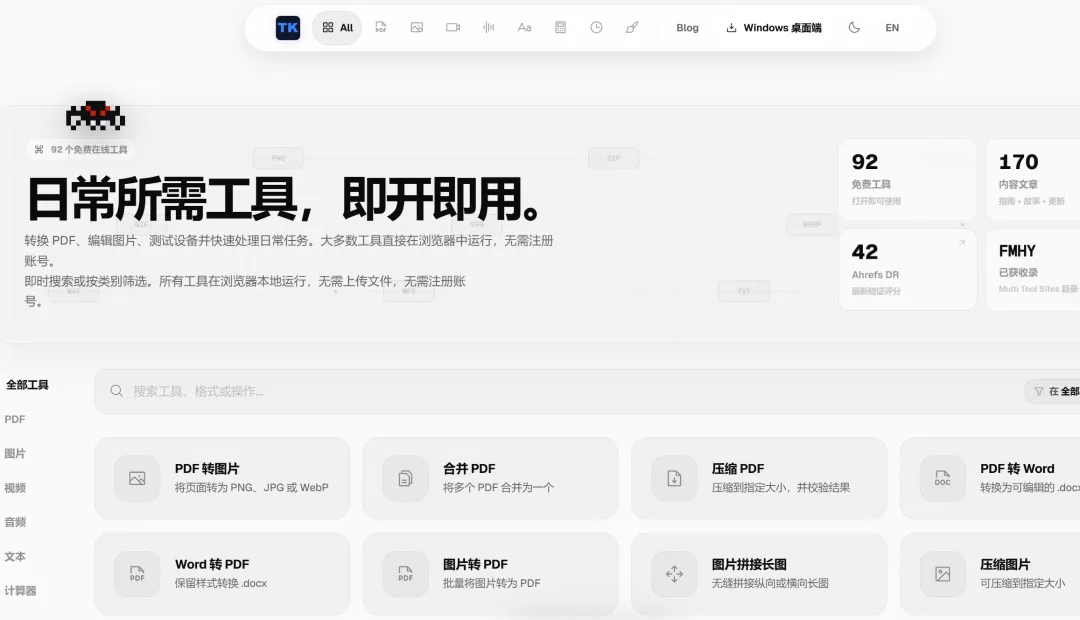Select 全部工具 in the sidebar
1080x620 pixels.
pos(28,385)
